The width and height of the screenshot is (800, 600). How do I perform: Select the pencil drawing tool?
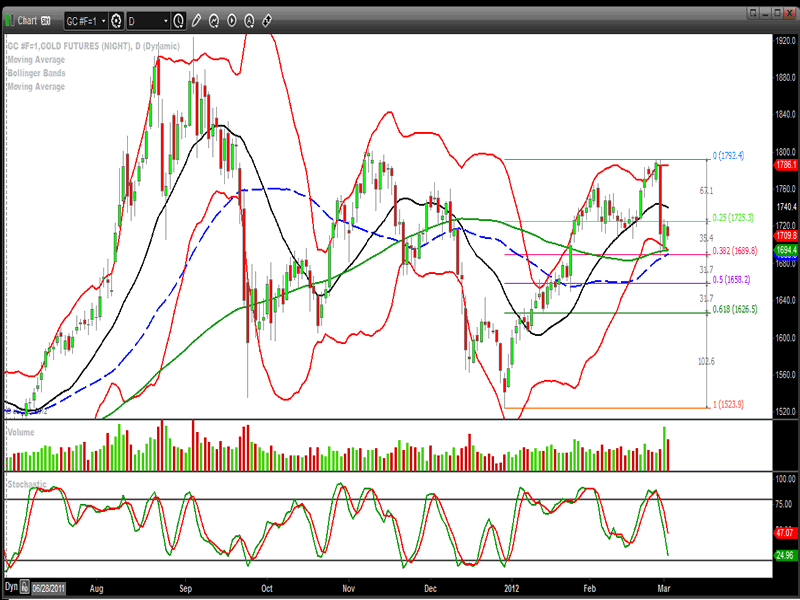click(x=196, y=21)
